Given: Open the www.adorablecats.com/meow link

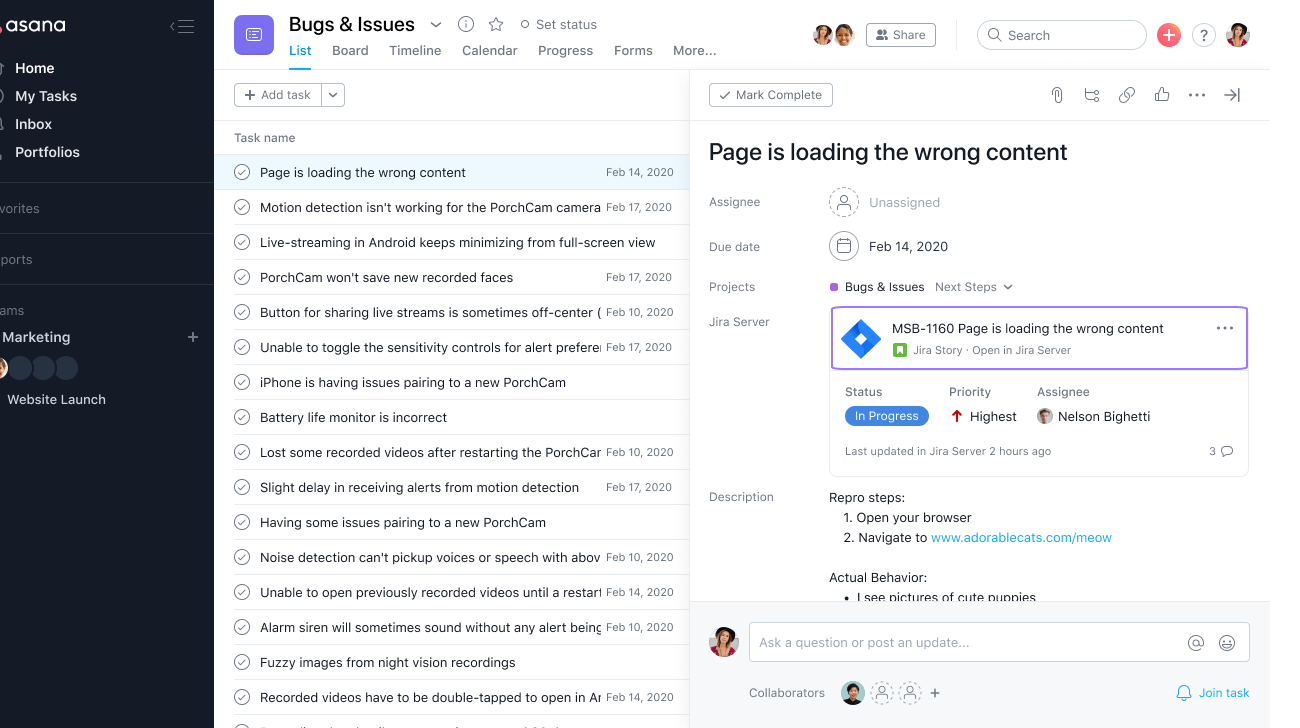Looking at the screenshot, I should (1021, 538).
